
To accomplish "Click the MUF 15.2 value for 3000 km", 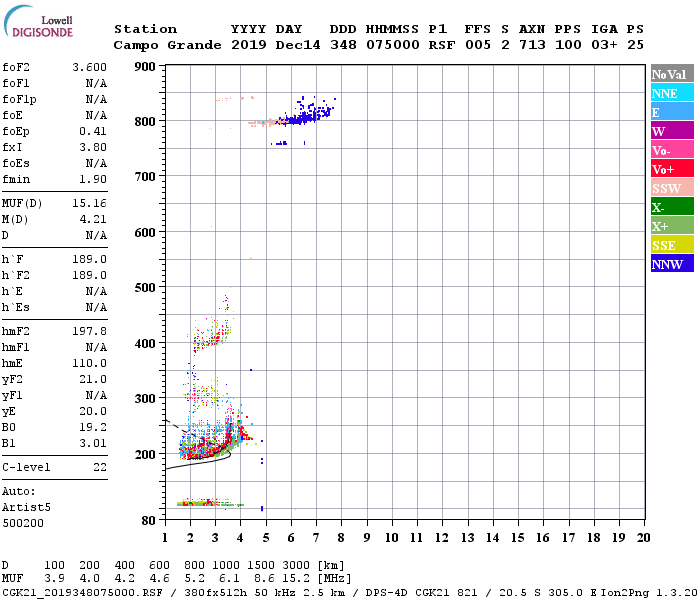I will (296, 578).
